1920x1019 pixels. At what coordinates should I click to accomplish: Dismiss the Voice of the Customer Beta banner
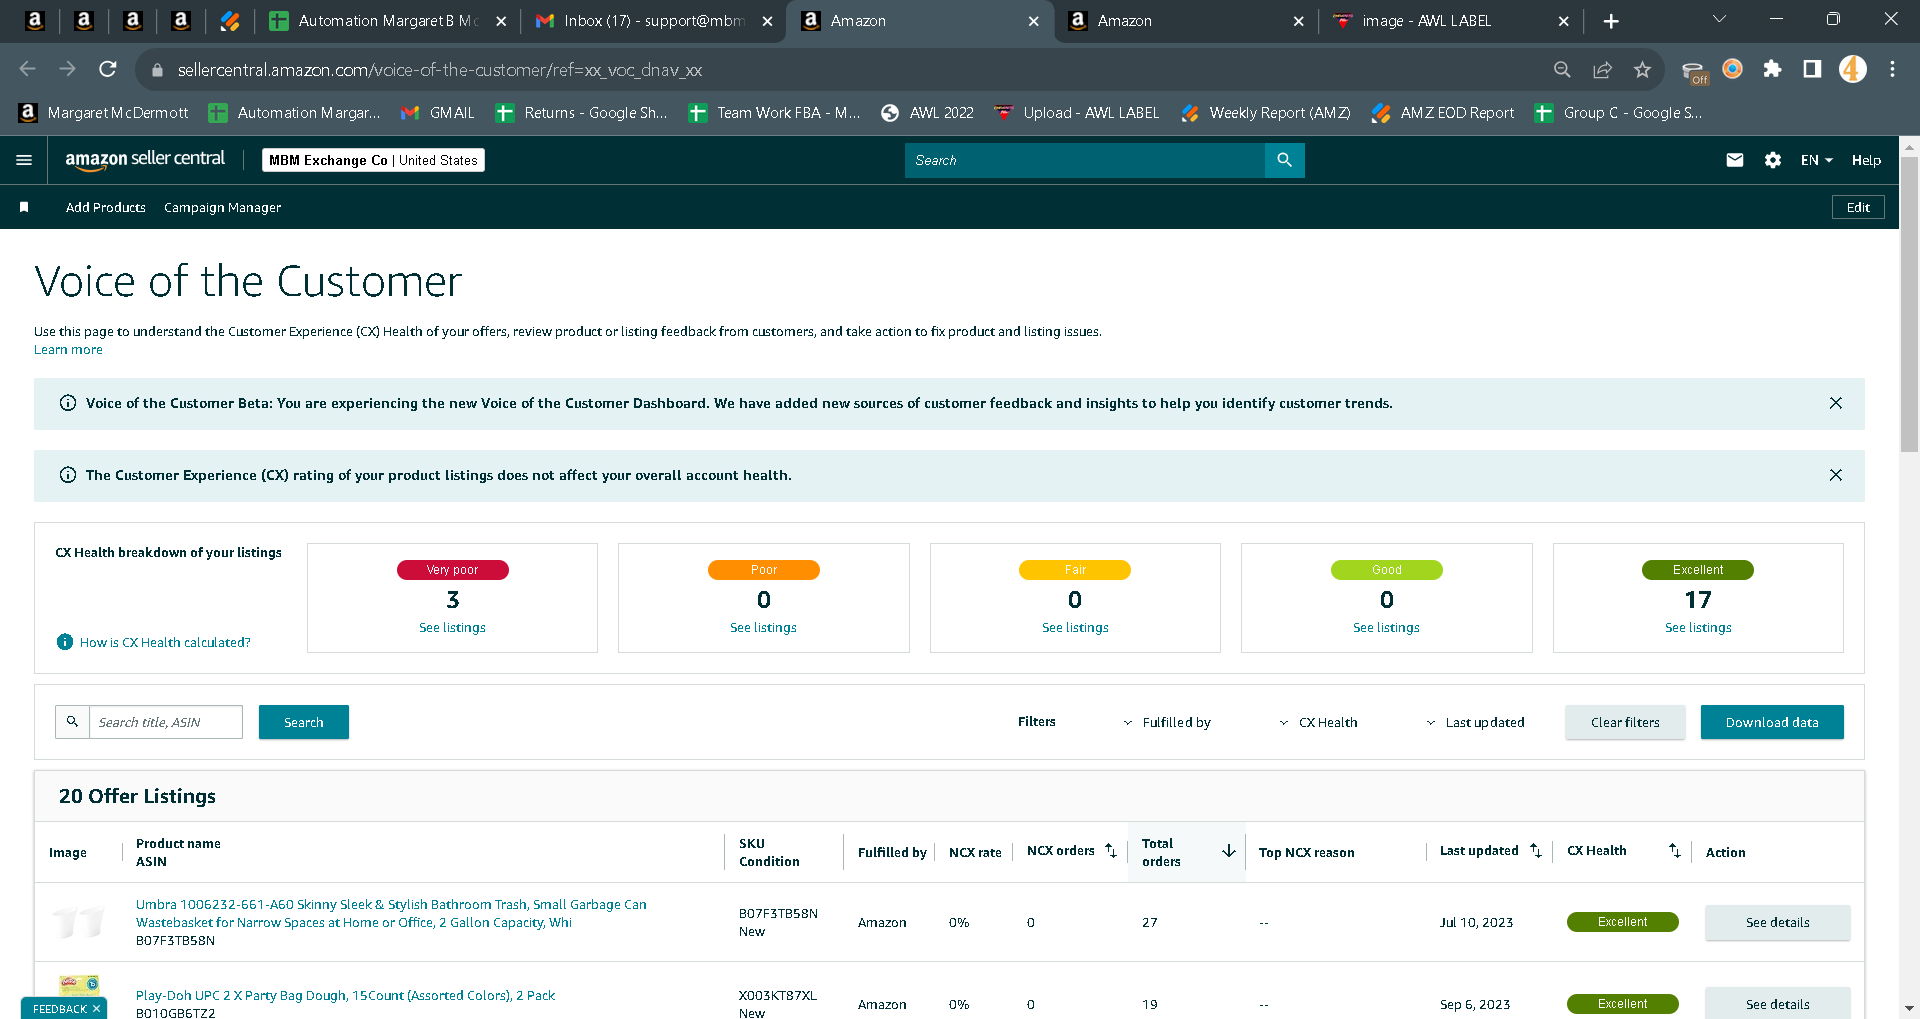pos(1836,403)
